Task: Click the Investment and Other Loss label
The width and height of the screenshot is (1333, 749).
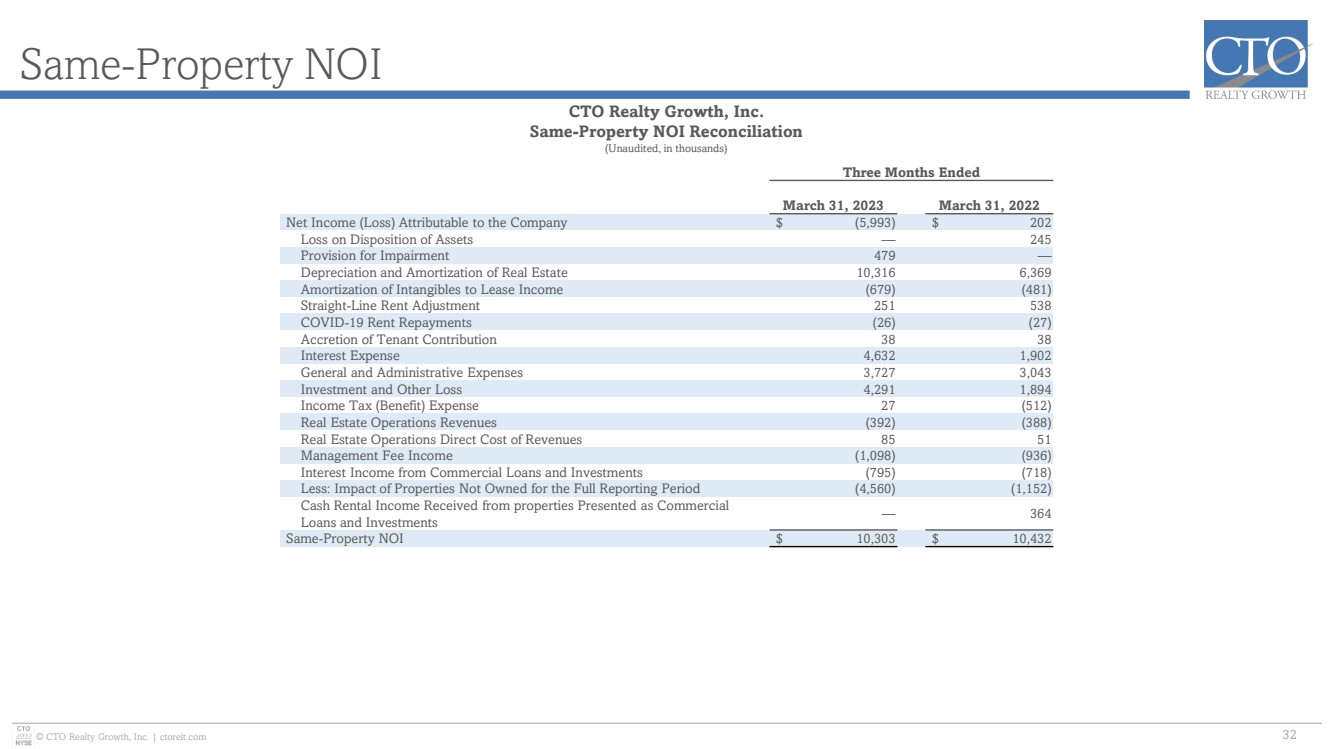Action: [x=382, y=390]
